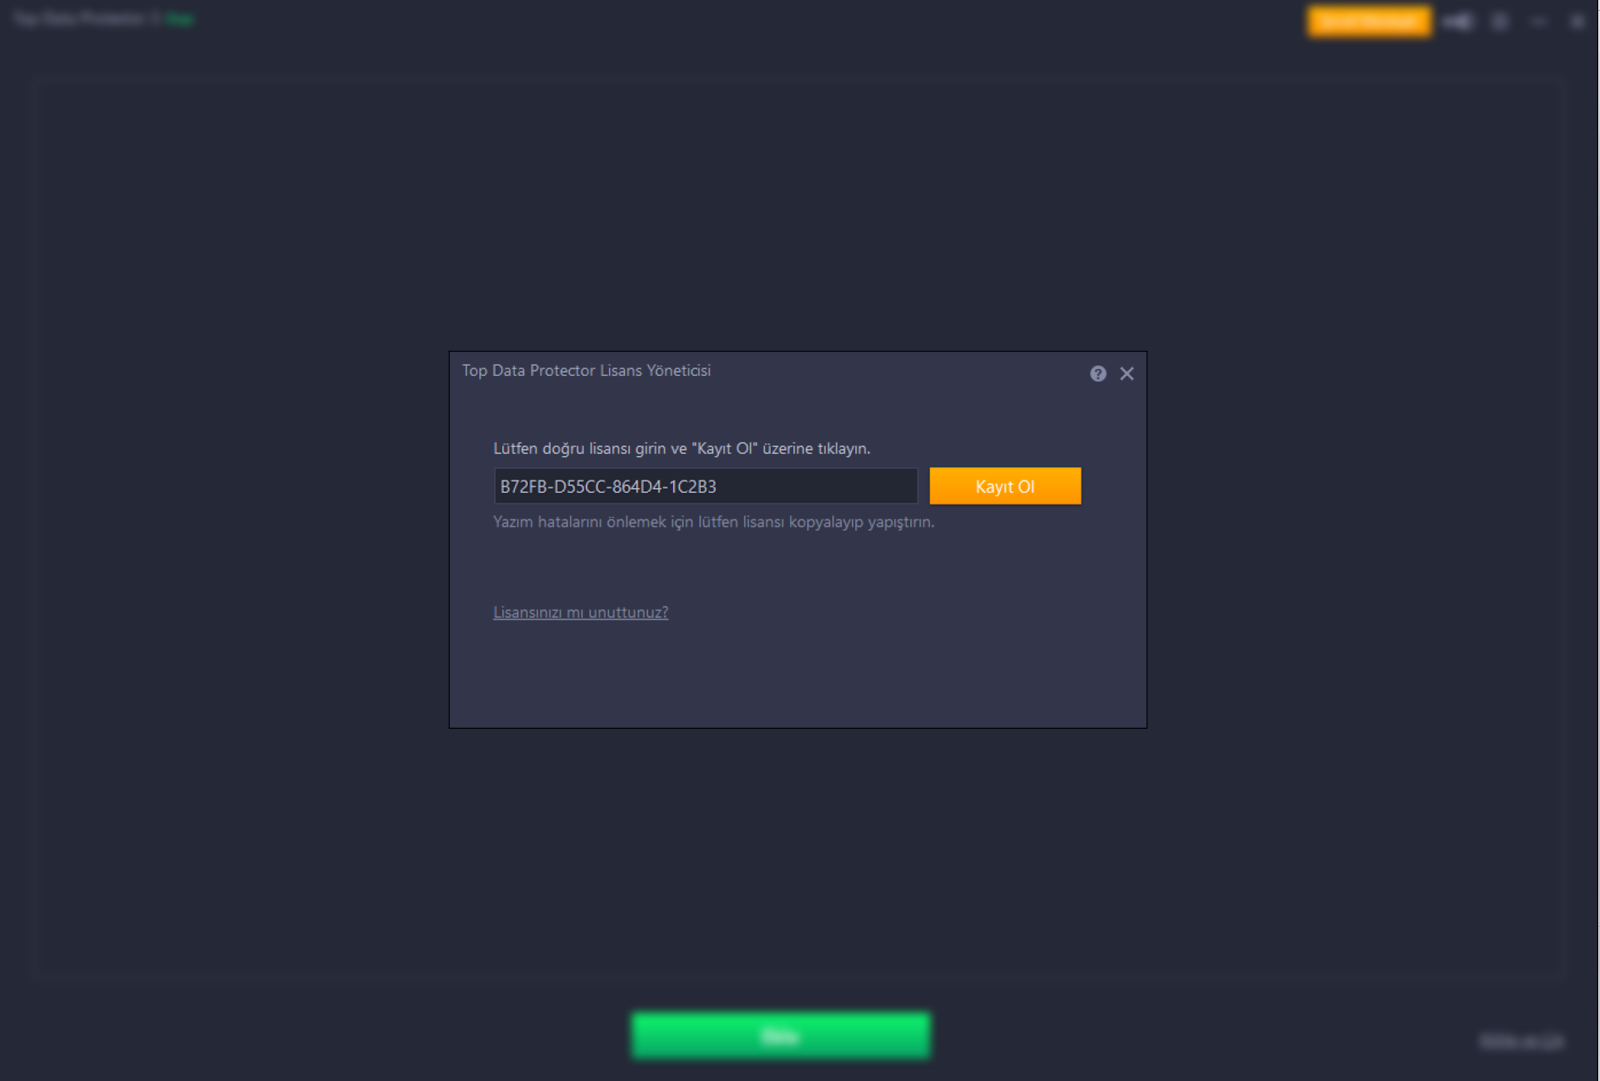Click the Yazım hatalarını önlemek hint text
Image resolution: width=1600 pixels, height=1081 pixels.
tap(714, 522)
